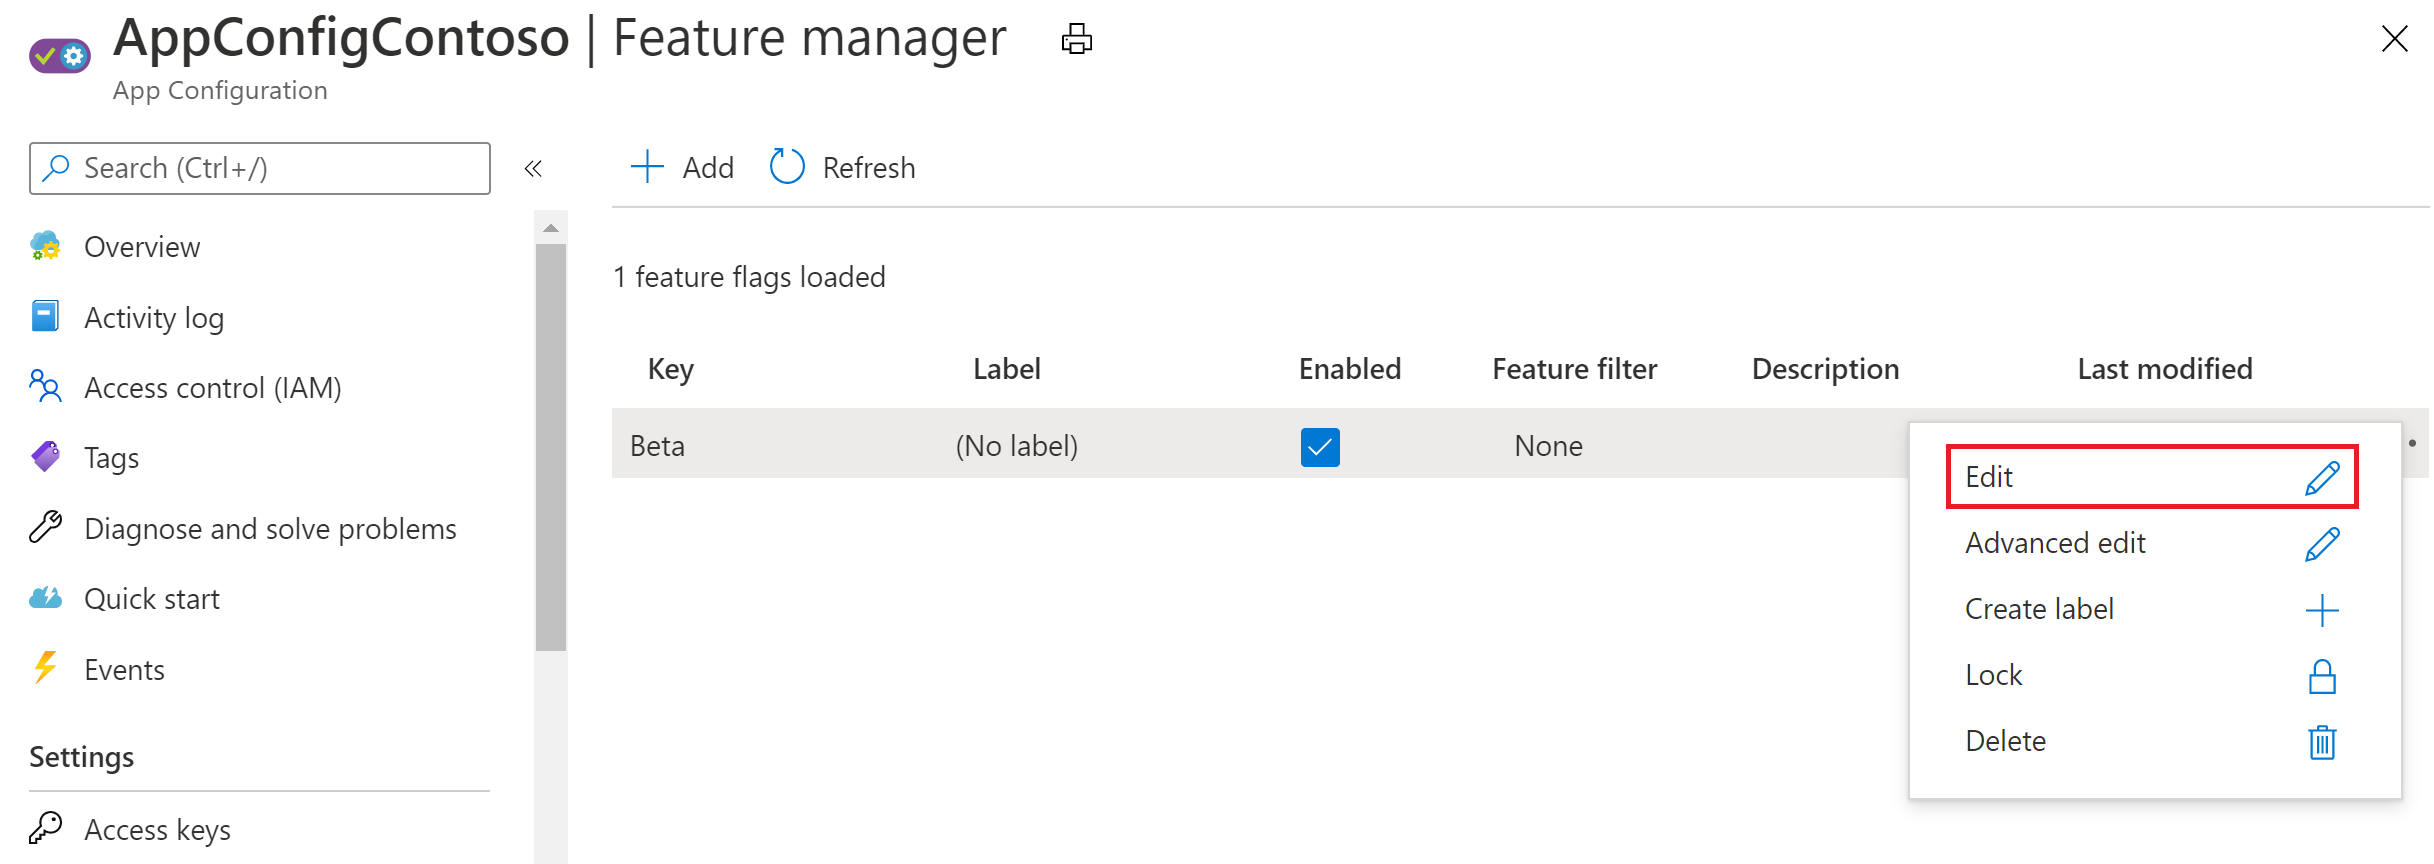Click the Access keys key icon
The image size is (2434, 864).
point(45,828)
